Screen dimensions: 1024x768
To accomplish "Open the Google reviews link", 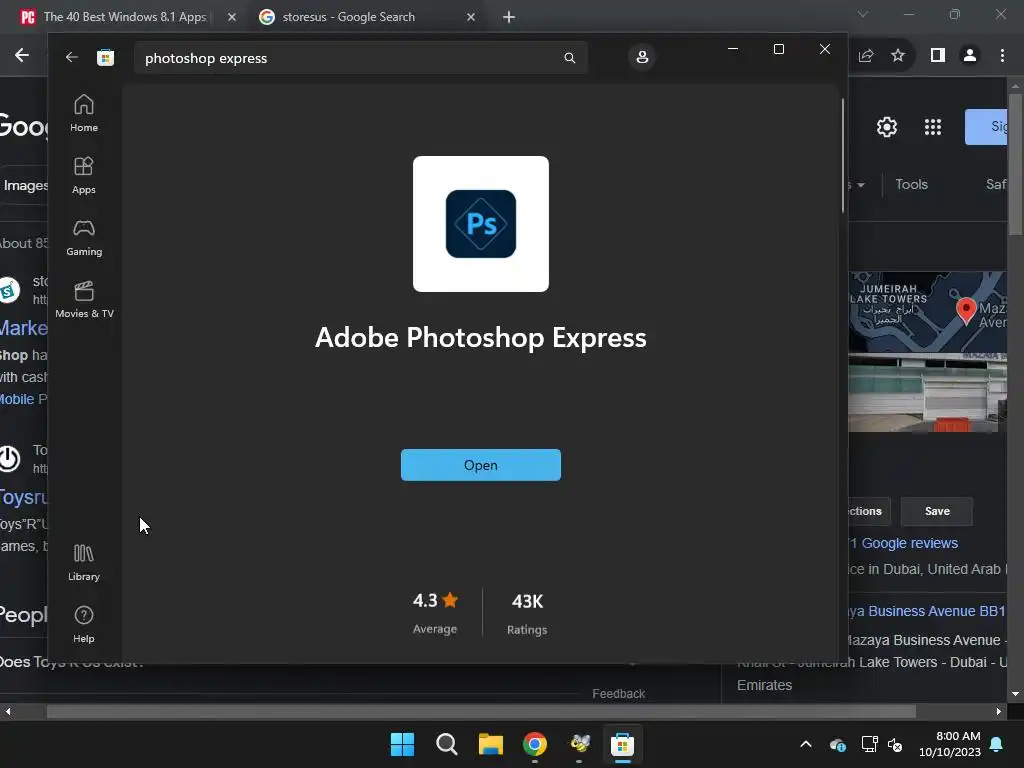I will pos(904,543).
